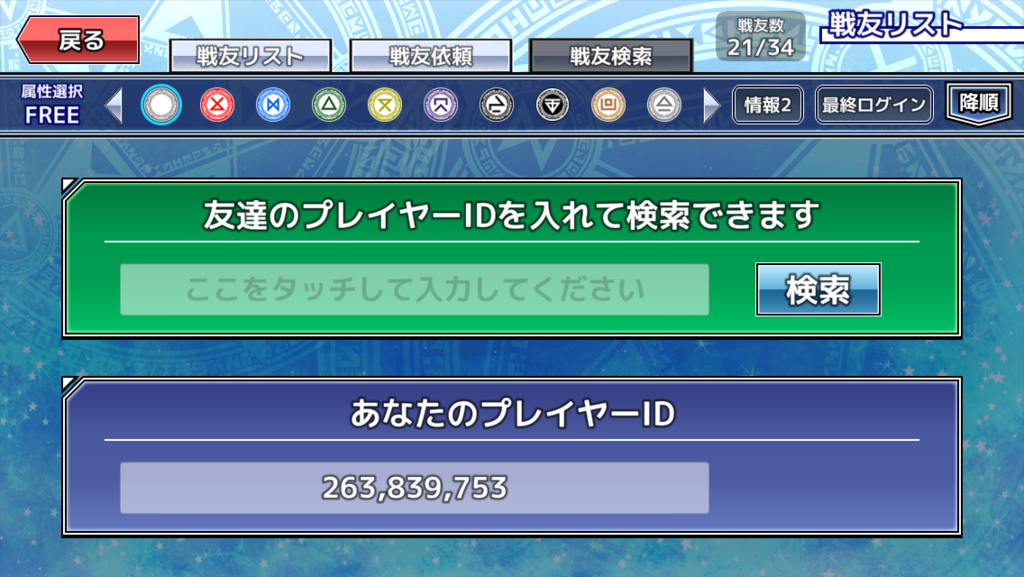Choose the purple attribute icon
Image resolution: width=1024 pixels, height=577 pixels.
[441, 104]
